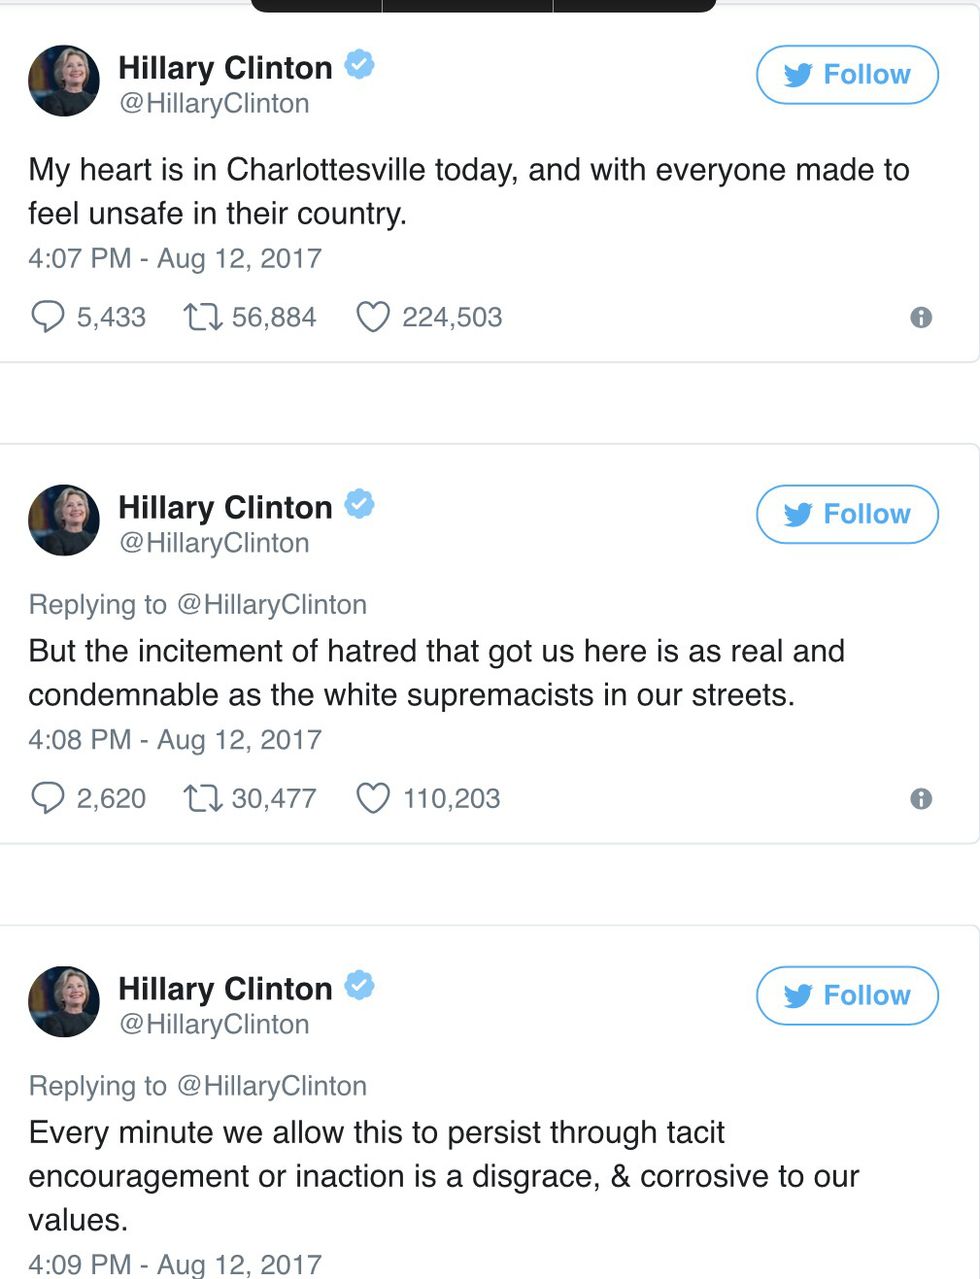The image size is (980, 1279).
Task: Open Hillary Clinton name on second tweet
Action: tap(225, 507)
